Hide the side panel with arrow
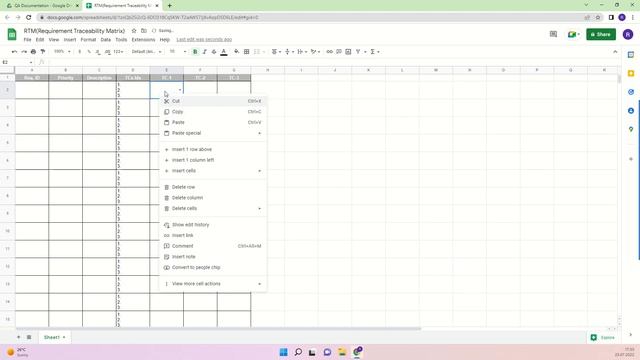The height and width of the screenshot is (360, 640). click(x=631, y=335)
